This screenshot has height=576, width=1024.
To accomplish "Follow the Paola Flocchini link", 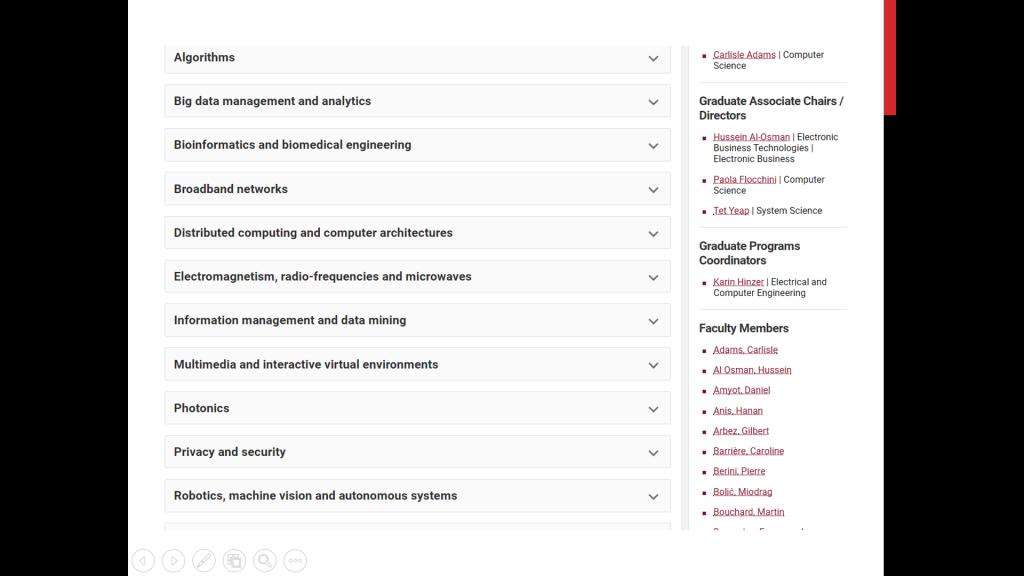I will pos(744,180).
